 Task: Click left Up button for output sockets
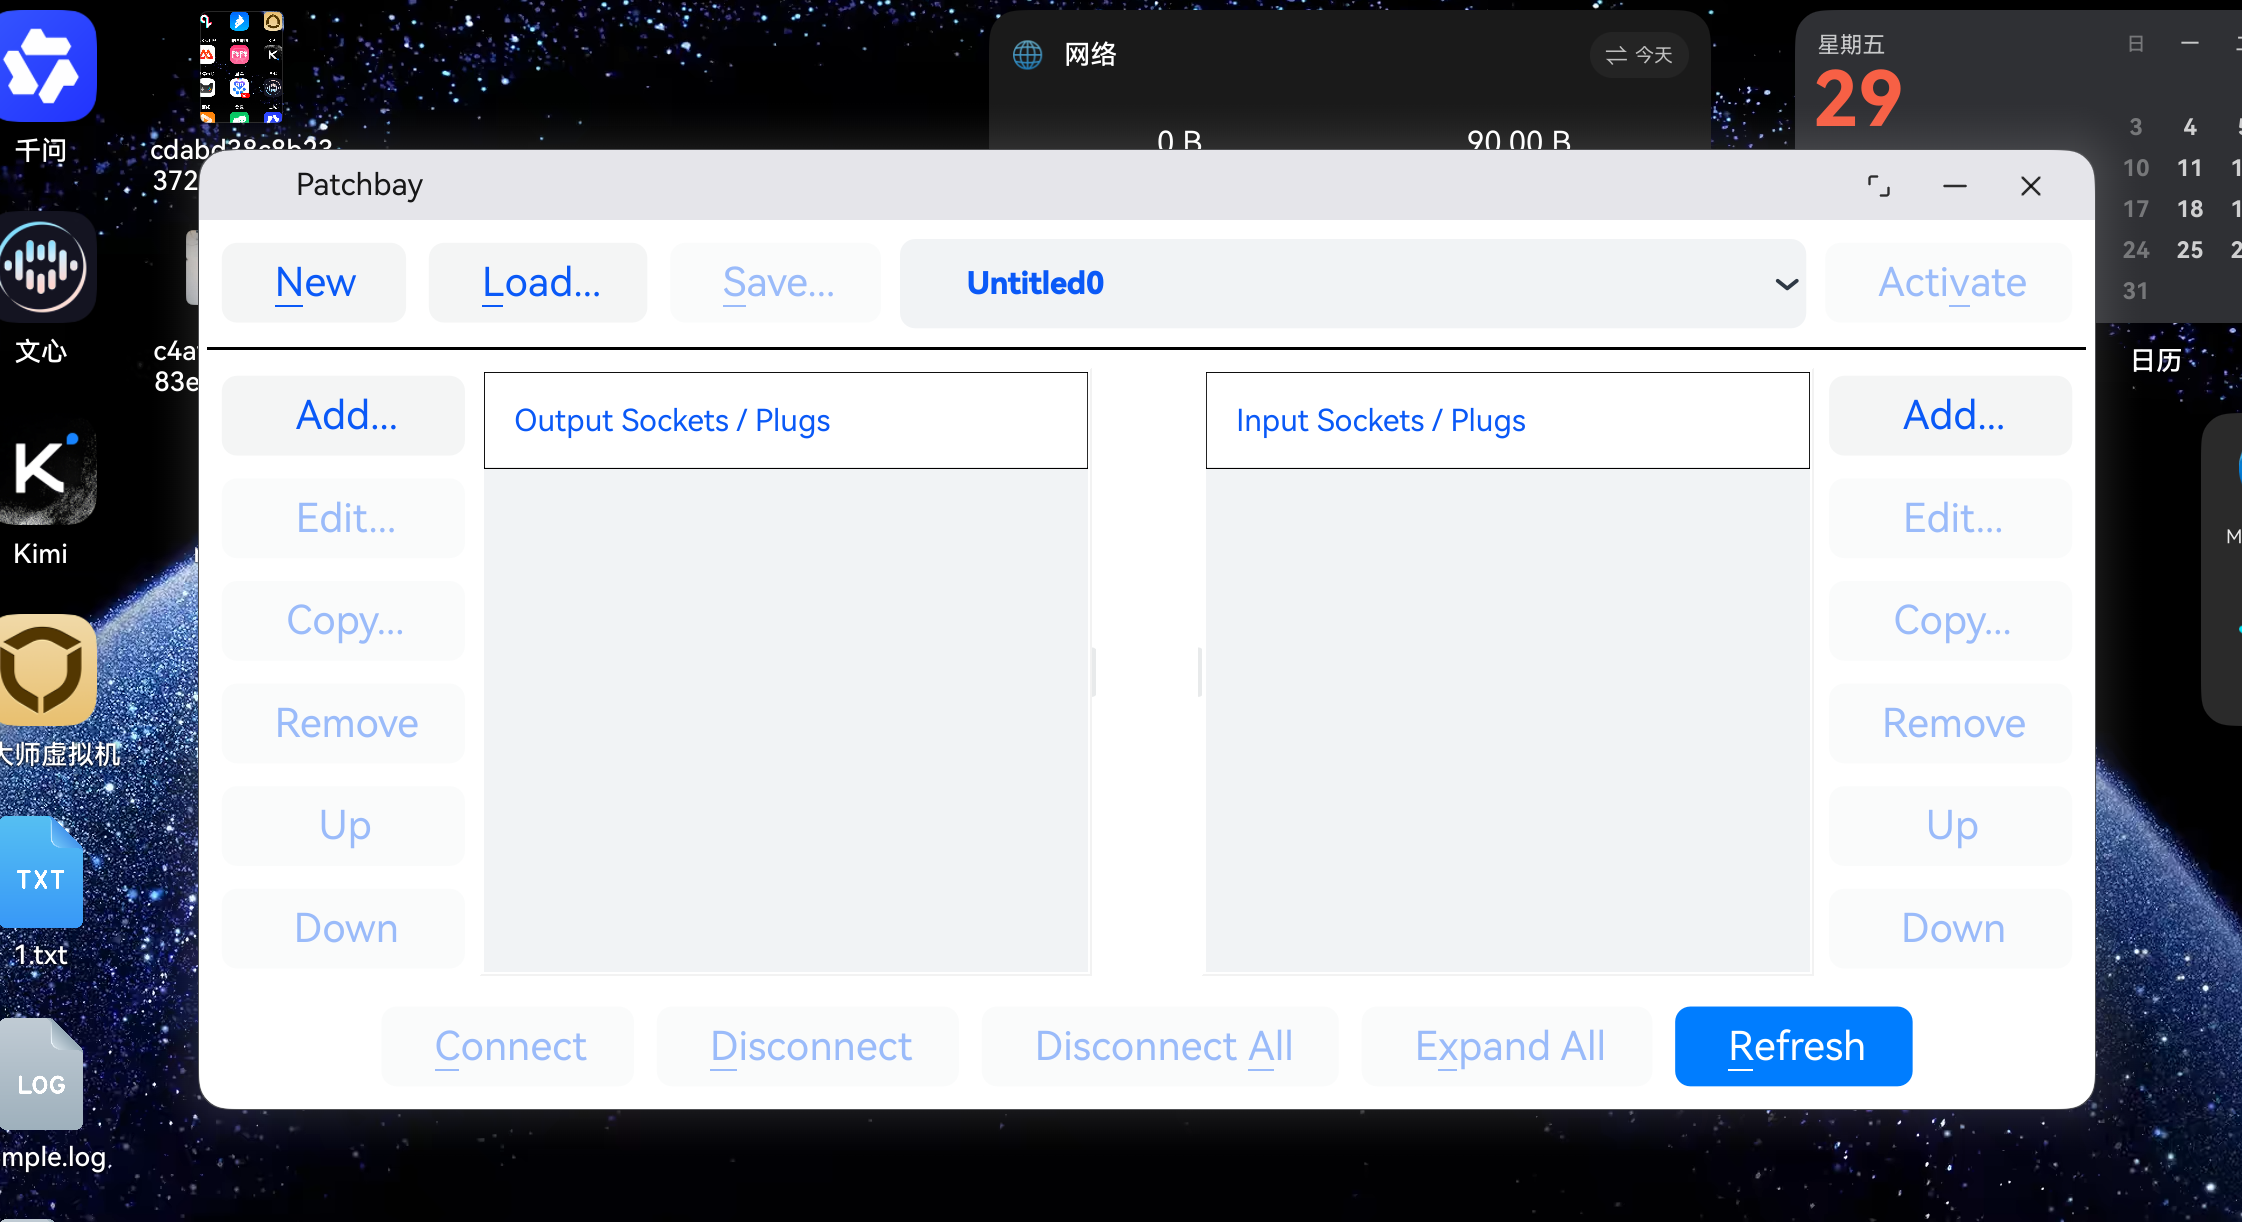[344, 826]
